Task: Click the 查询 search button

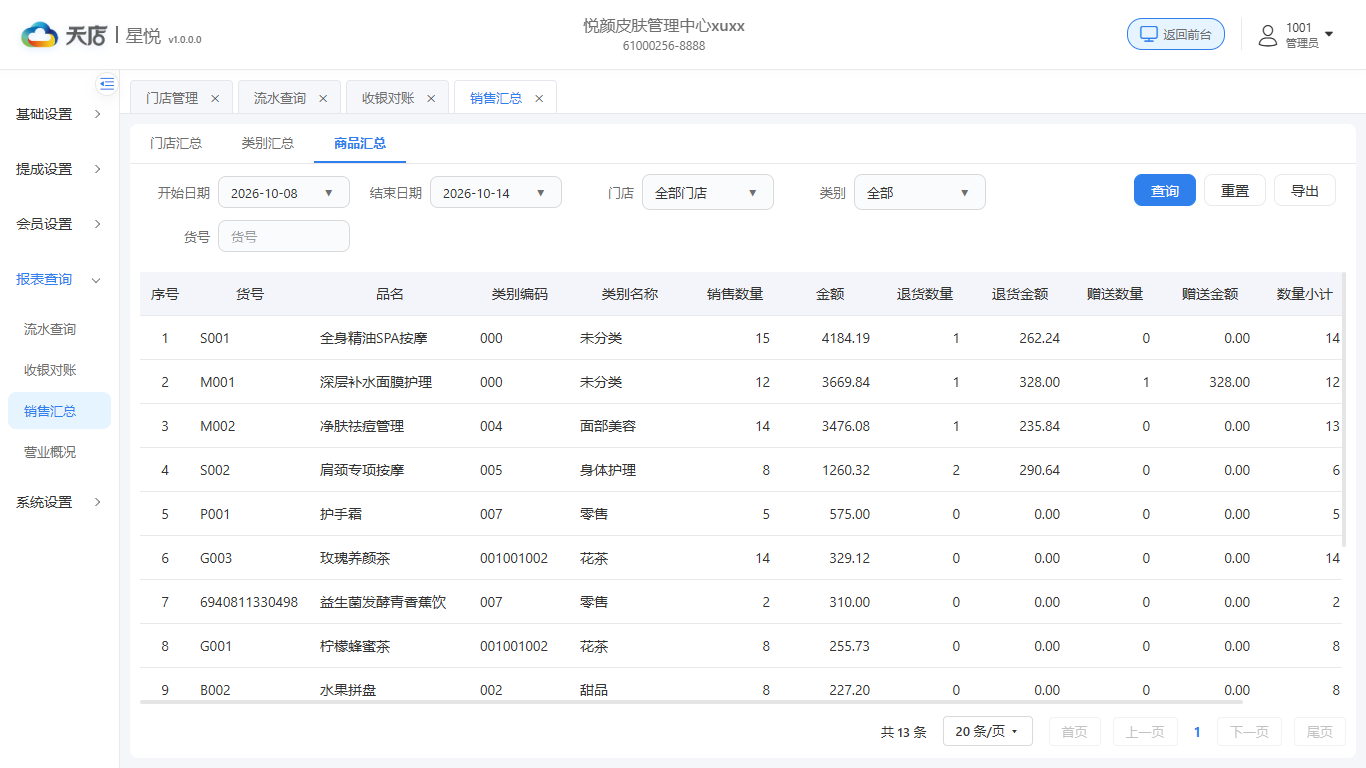Action: point(1165,190)
